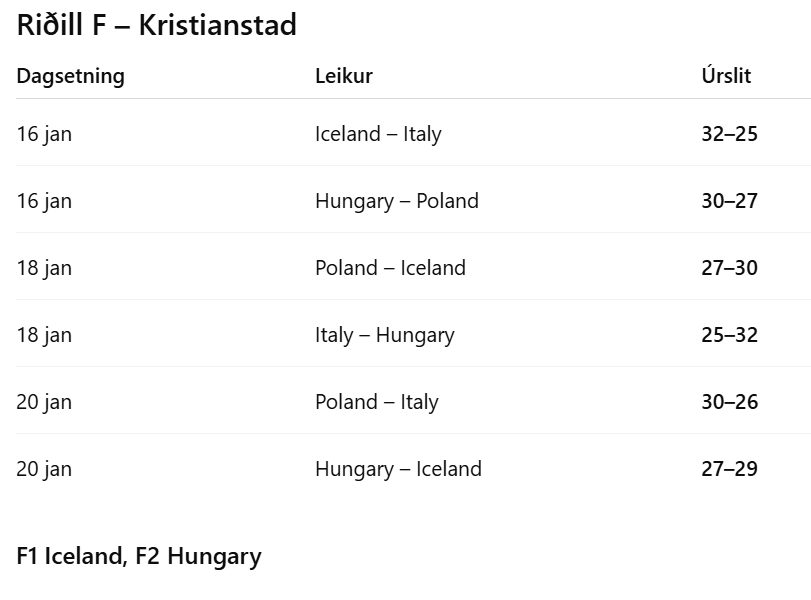
Task: Select the 32–25 result
Action: (729, 134)
